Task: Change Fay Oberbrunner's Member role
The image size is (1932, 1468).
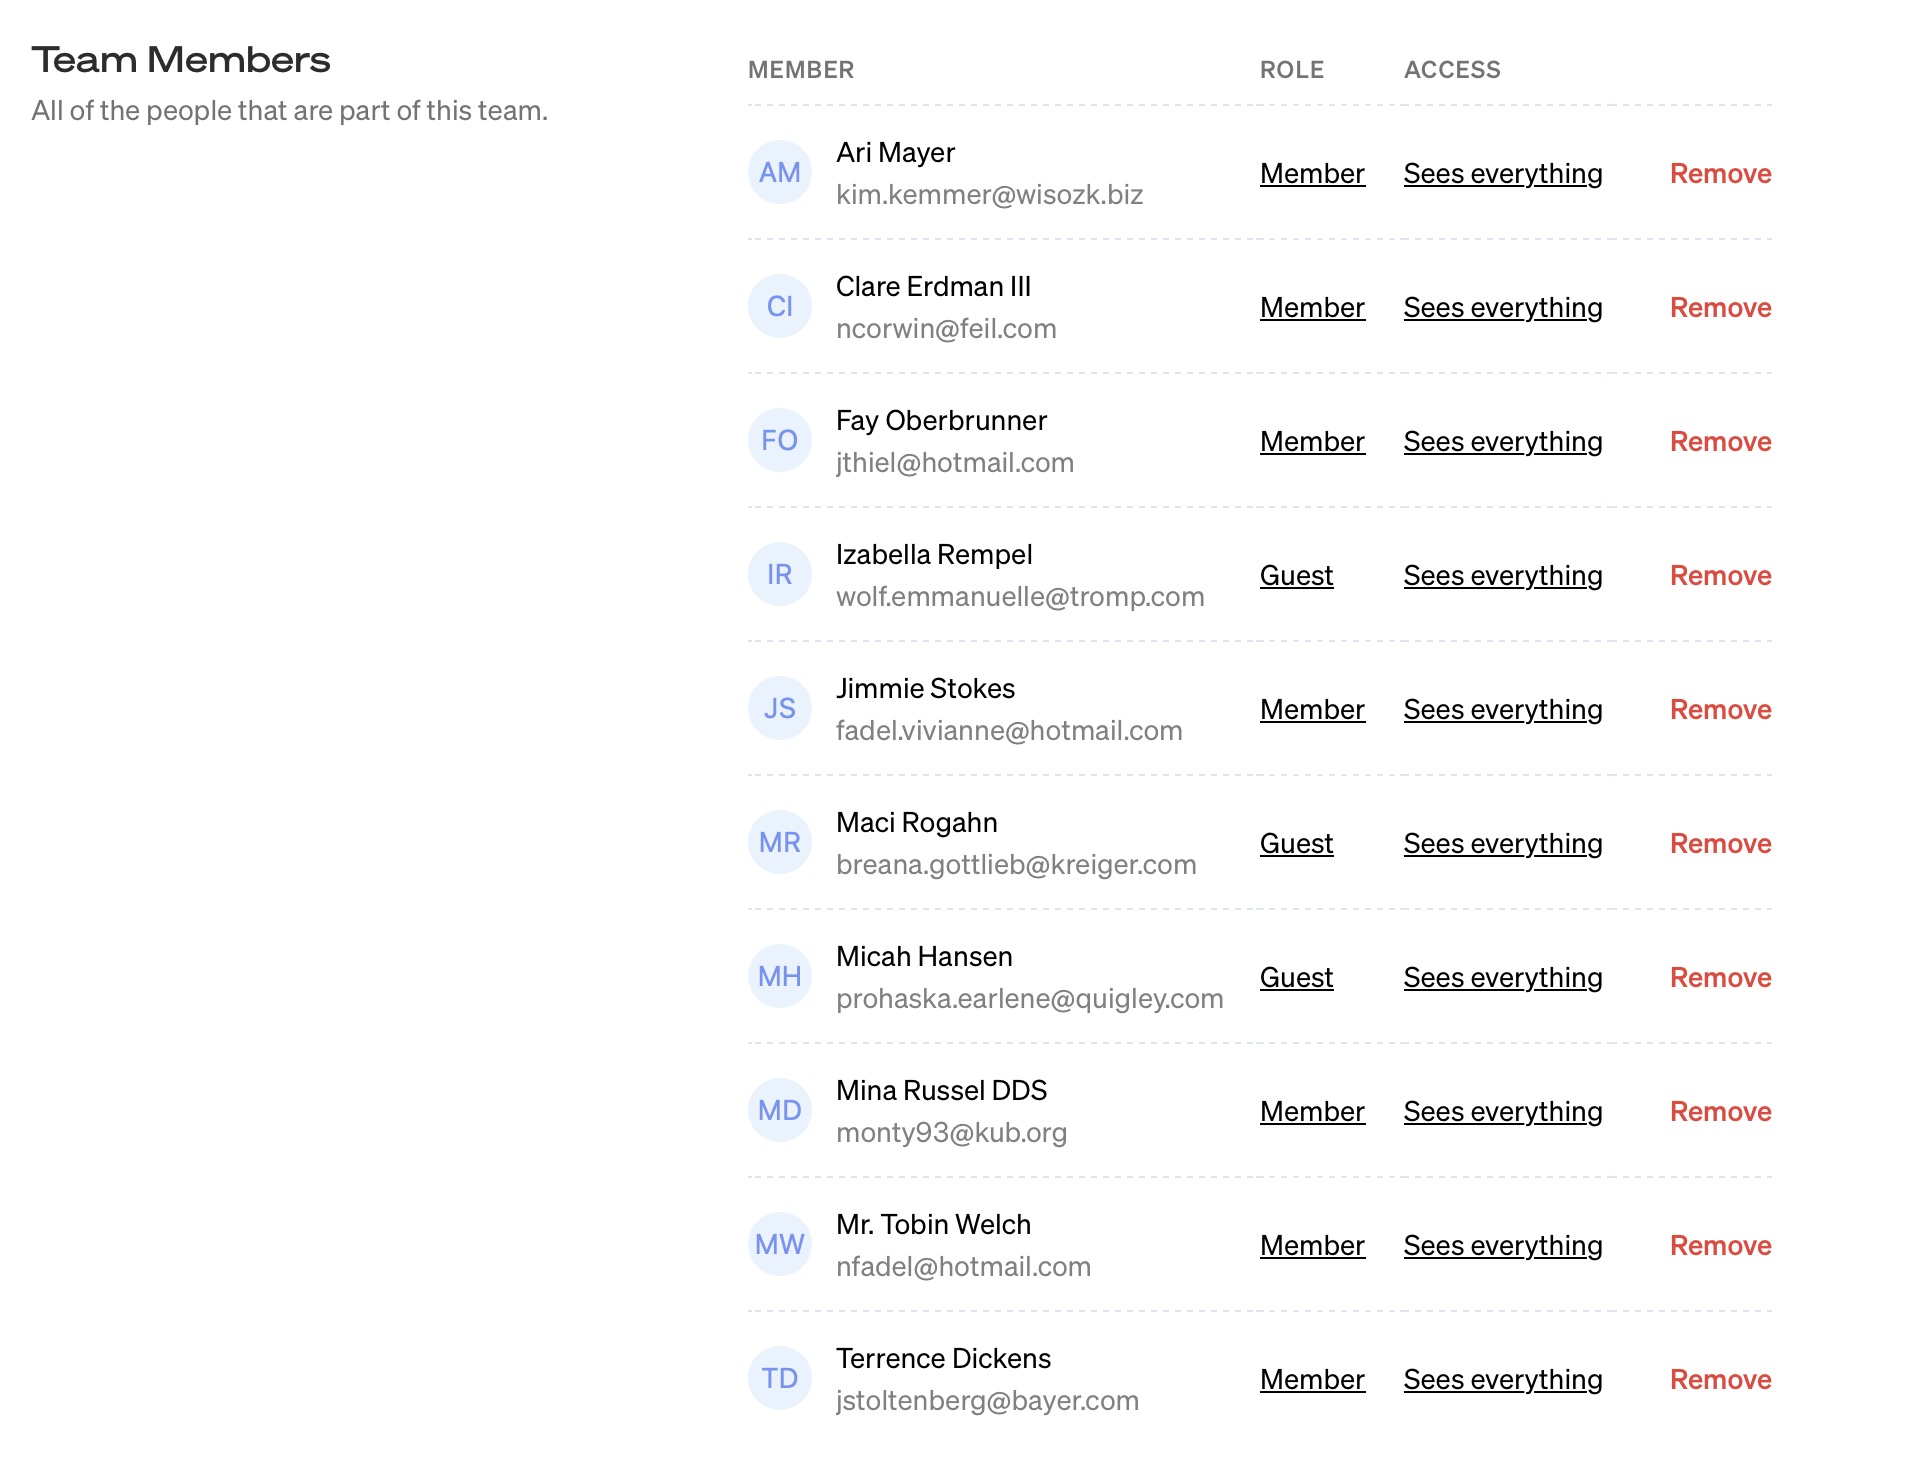Action: [x=1312, y=441]
